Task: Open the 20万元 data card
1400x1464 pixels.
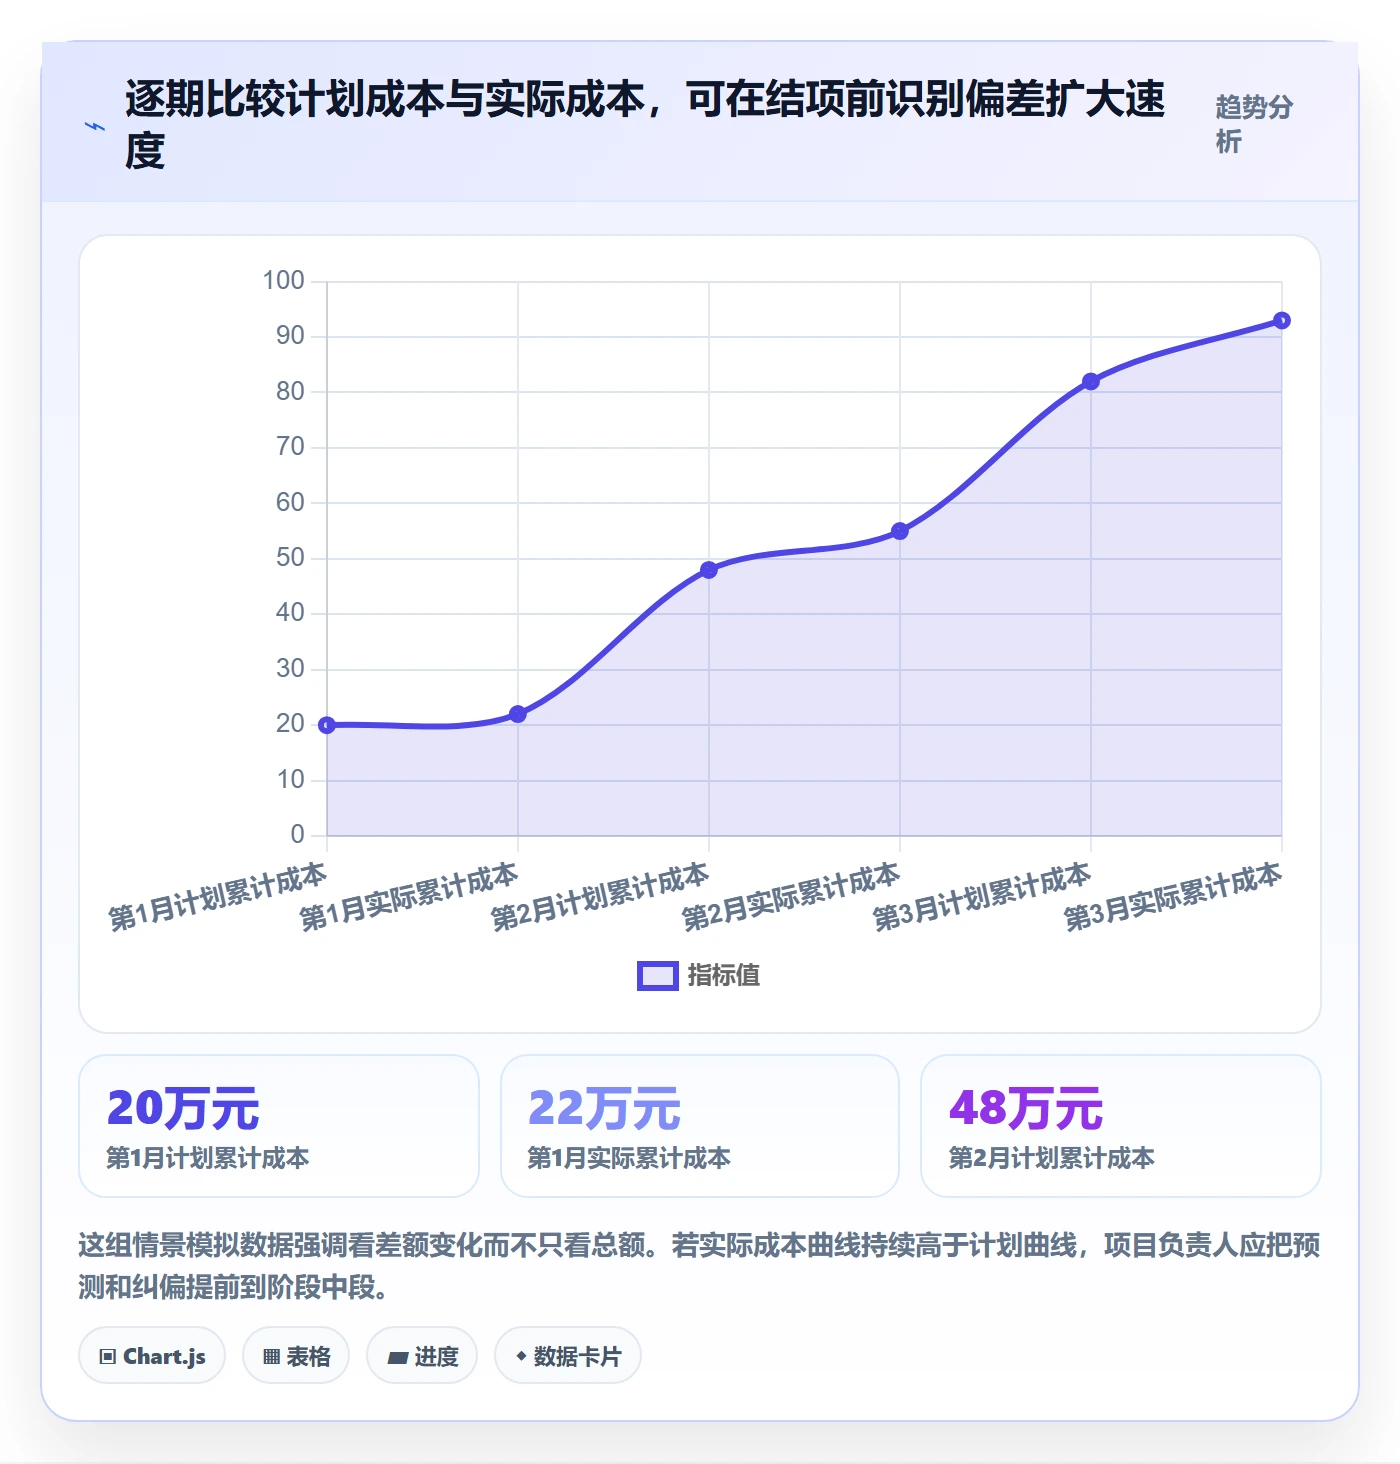Action: click(x=279, y=1126)
